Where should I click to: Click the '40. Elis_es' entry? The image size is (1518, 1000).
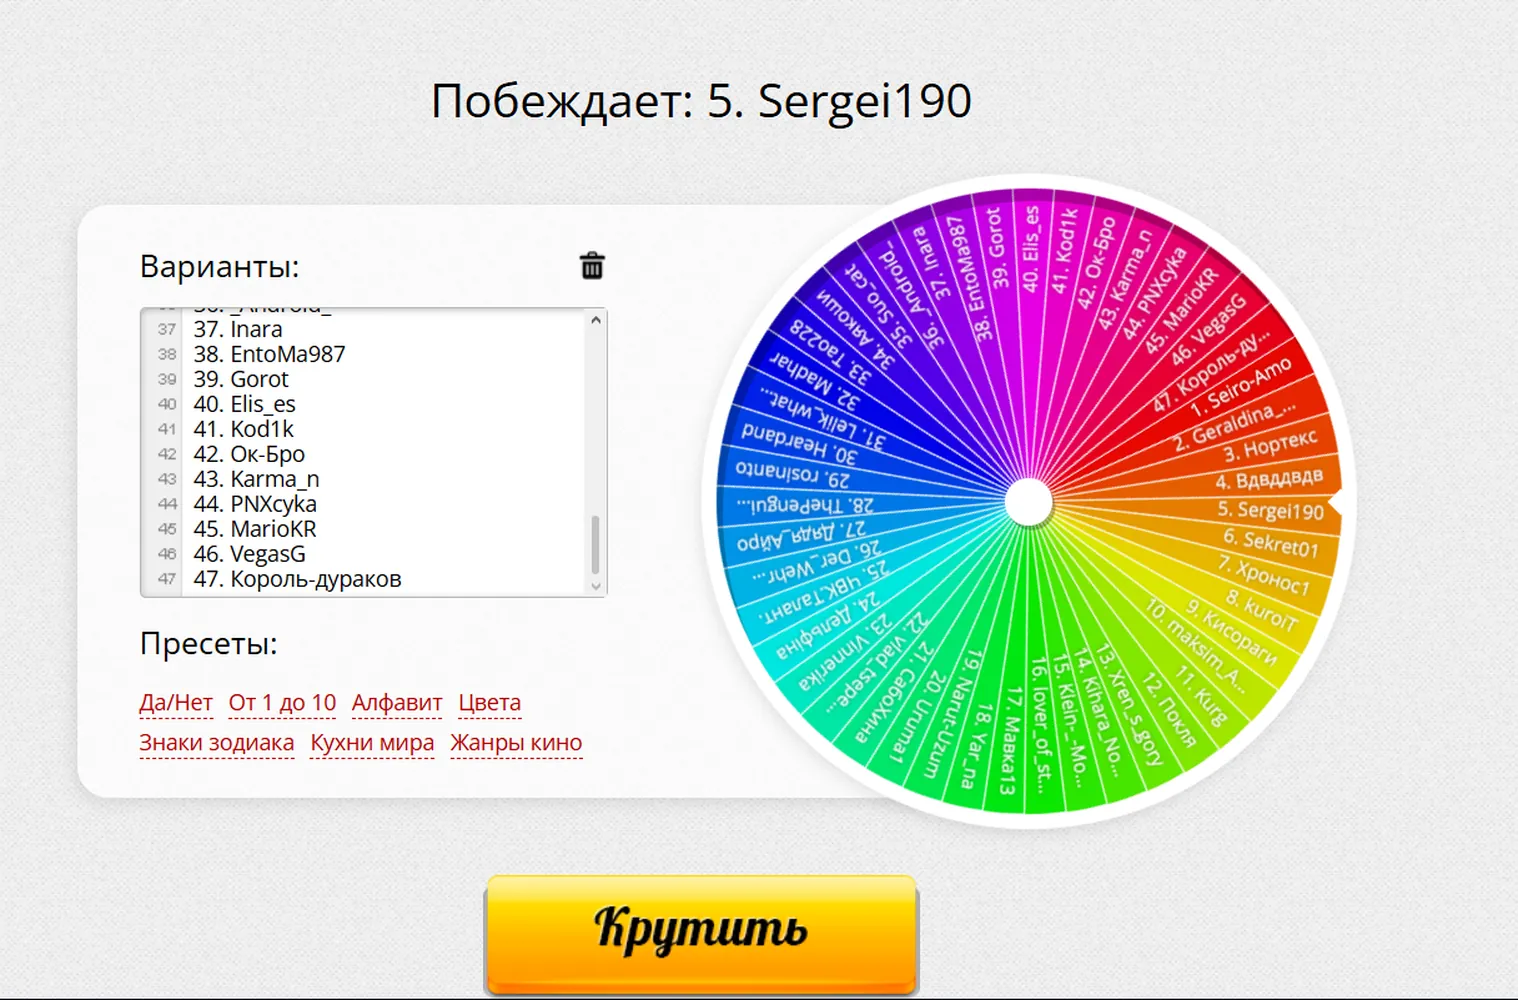[x=244, y=404]
